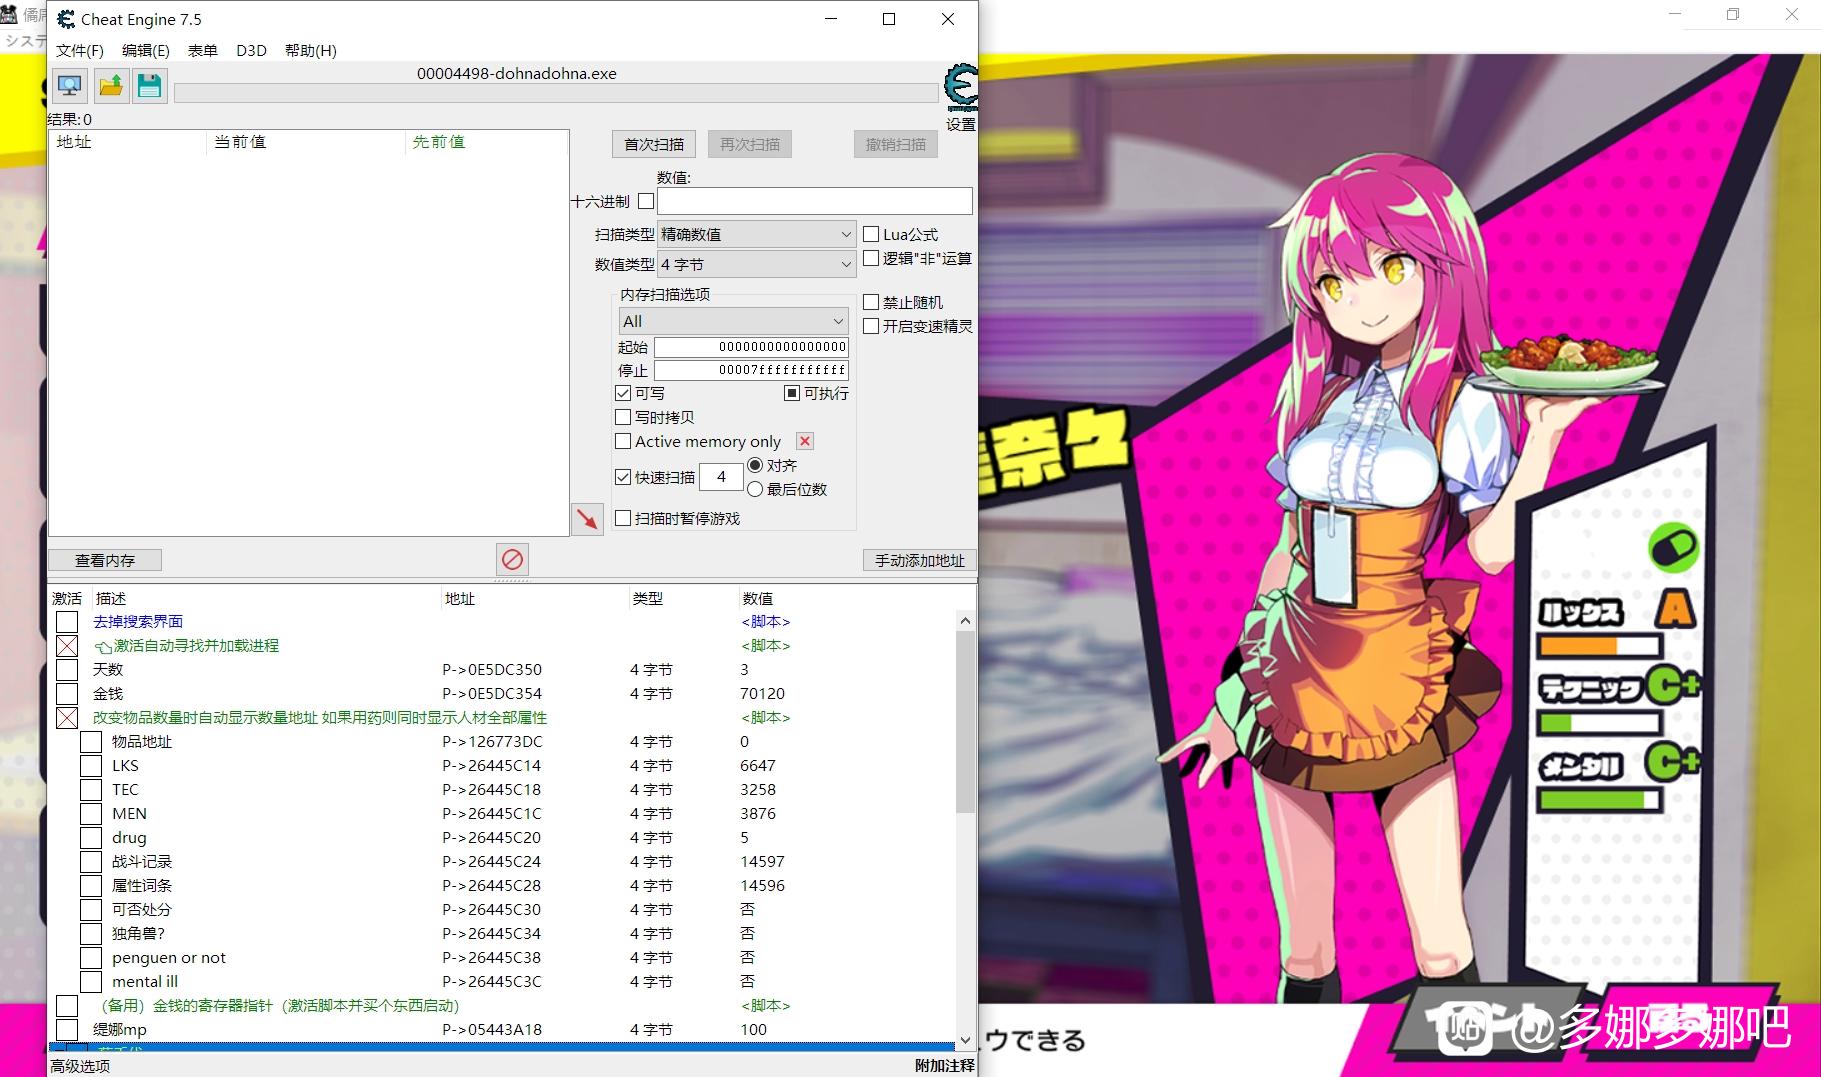Open the 帮助(H) menu
This screenshot has width=1821, height=1077.
311,50
